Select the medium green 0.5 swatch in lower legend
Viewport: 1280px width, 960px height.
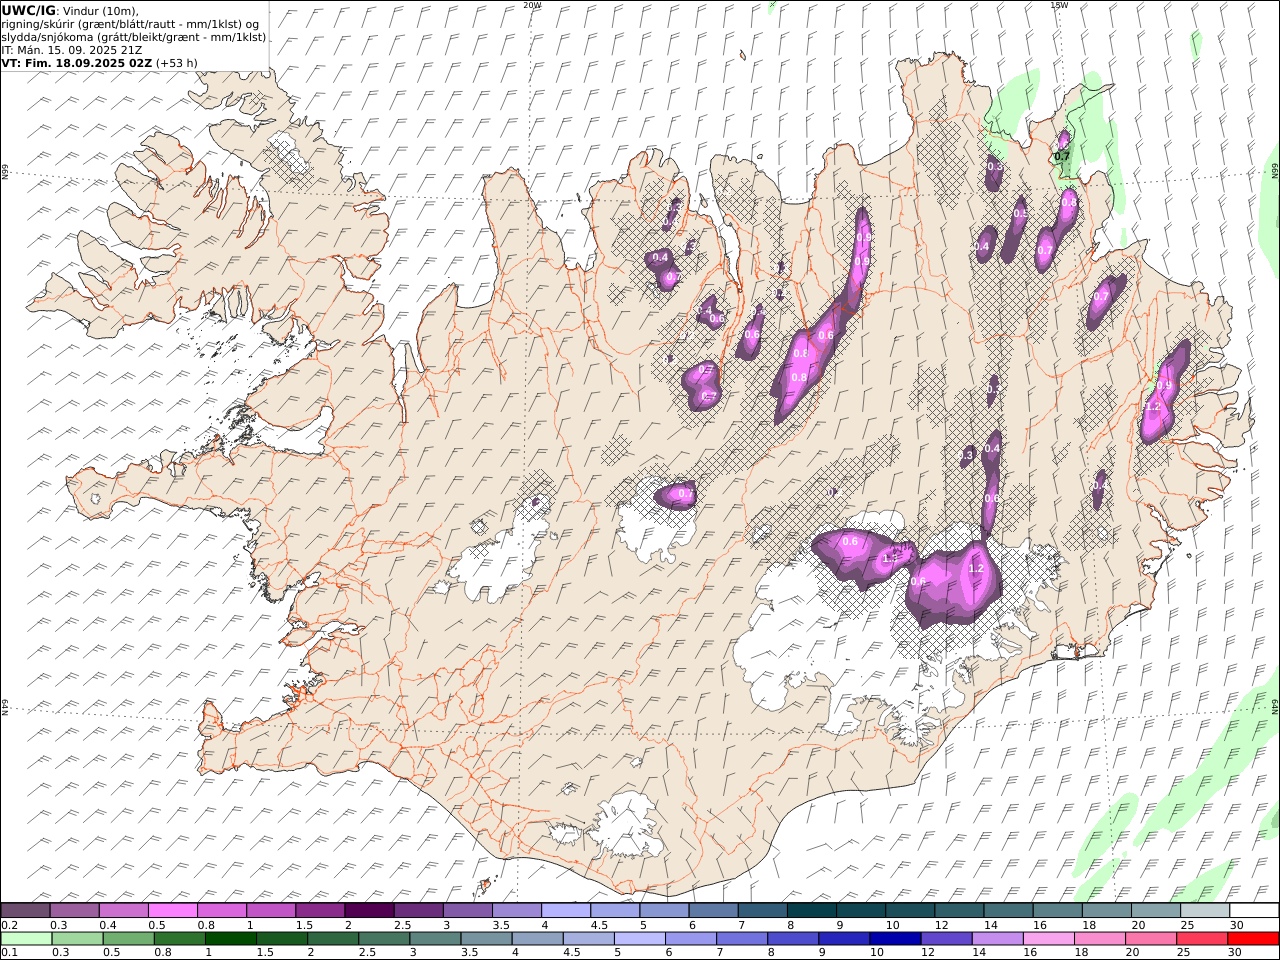coord(128,939)
